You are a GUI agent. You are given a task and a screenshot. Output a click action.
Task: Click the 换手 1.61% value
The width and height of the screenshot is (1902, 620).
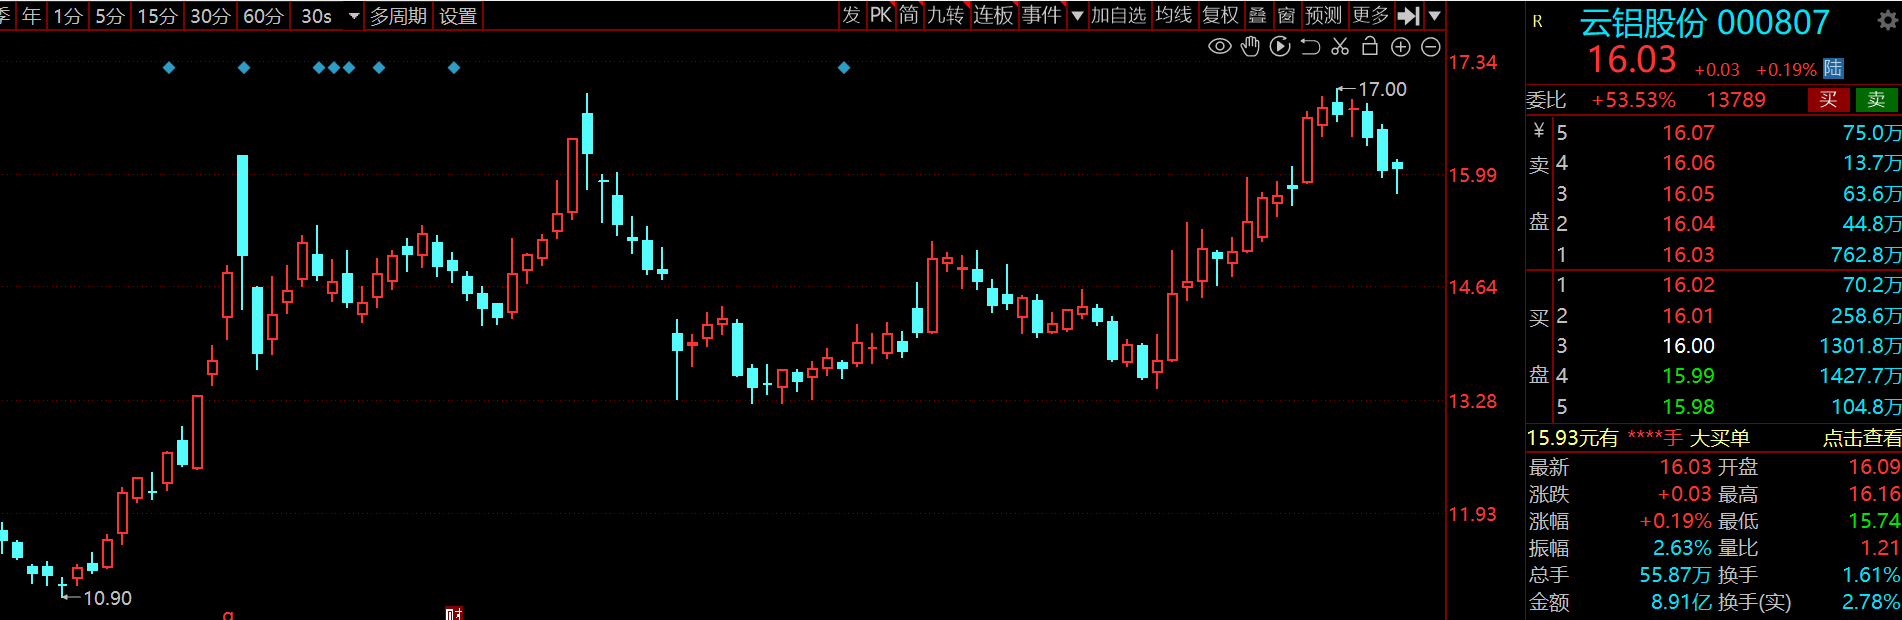(1870, 575)
